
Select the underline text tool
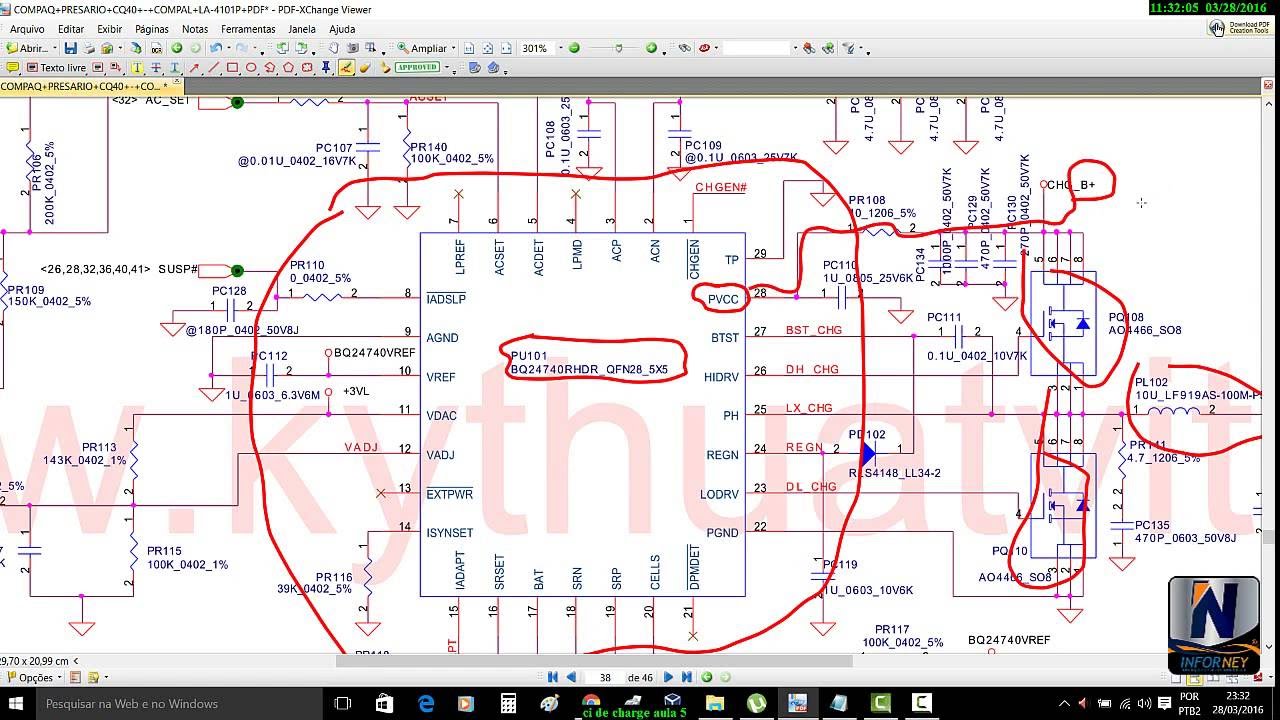(x=175, y=67)
